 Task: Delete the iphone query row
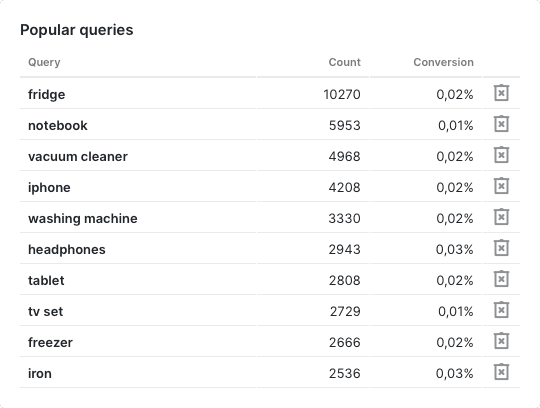(x=501, y=186)
